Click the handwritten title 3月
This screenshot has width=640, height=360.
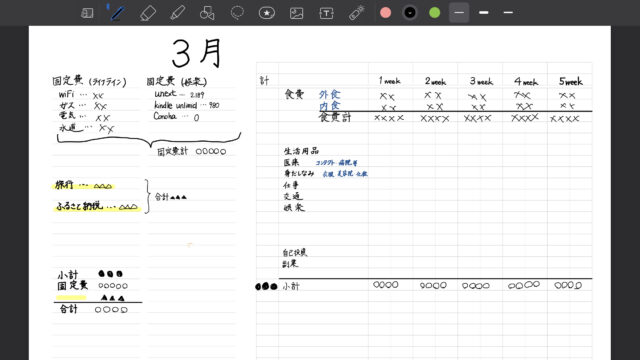point(197,53)
